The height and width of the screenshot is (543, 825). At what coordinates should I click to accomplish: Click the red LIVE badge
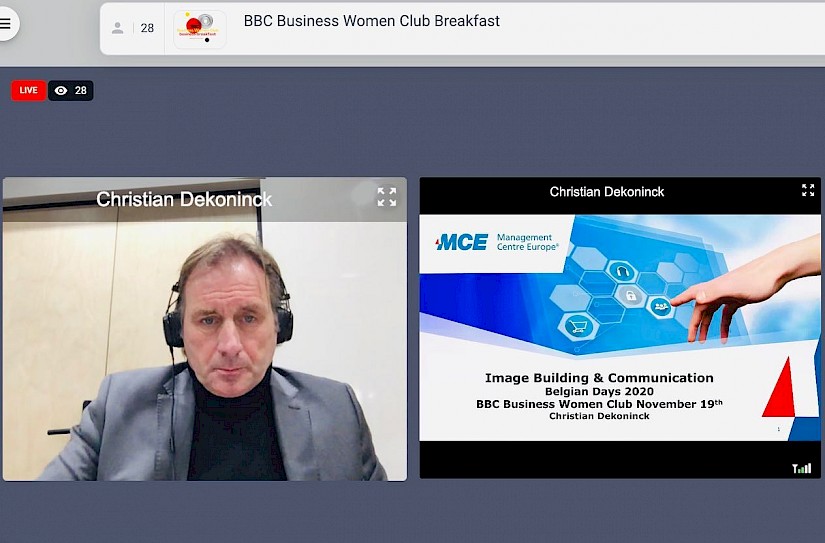pyautogui.click(x=28, y=90)
